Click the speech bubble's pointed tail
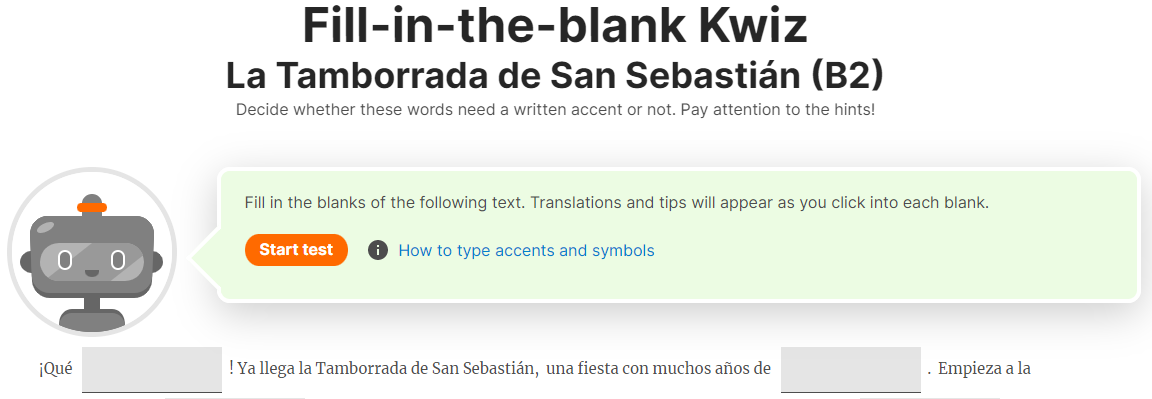1152x399 pixels. pos(206,258)
